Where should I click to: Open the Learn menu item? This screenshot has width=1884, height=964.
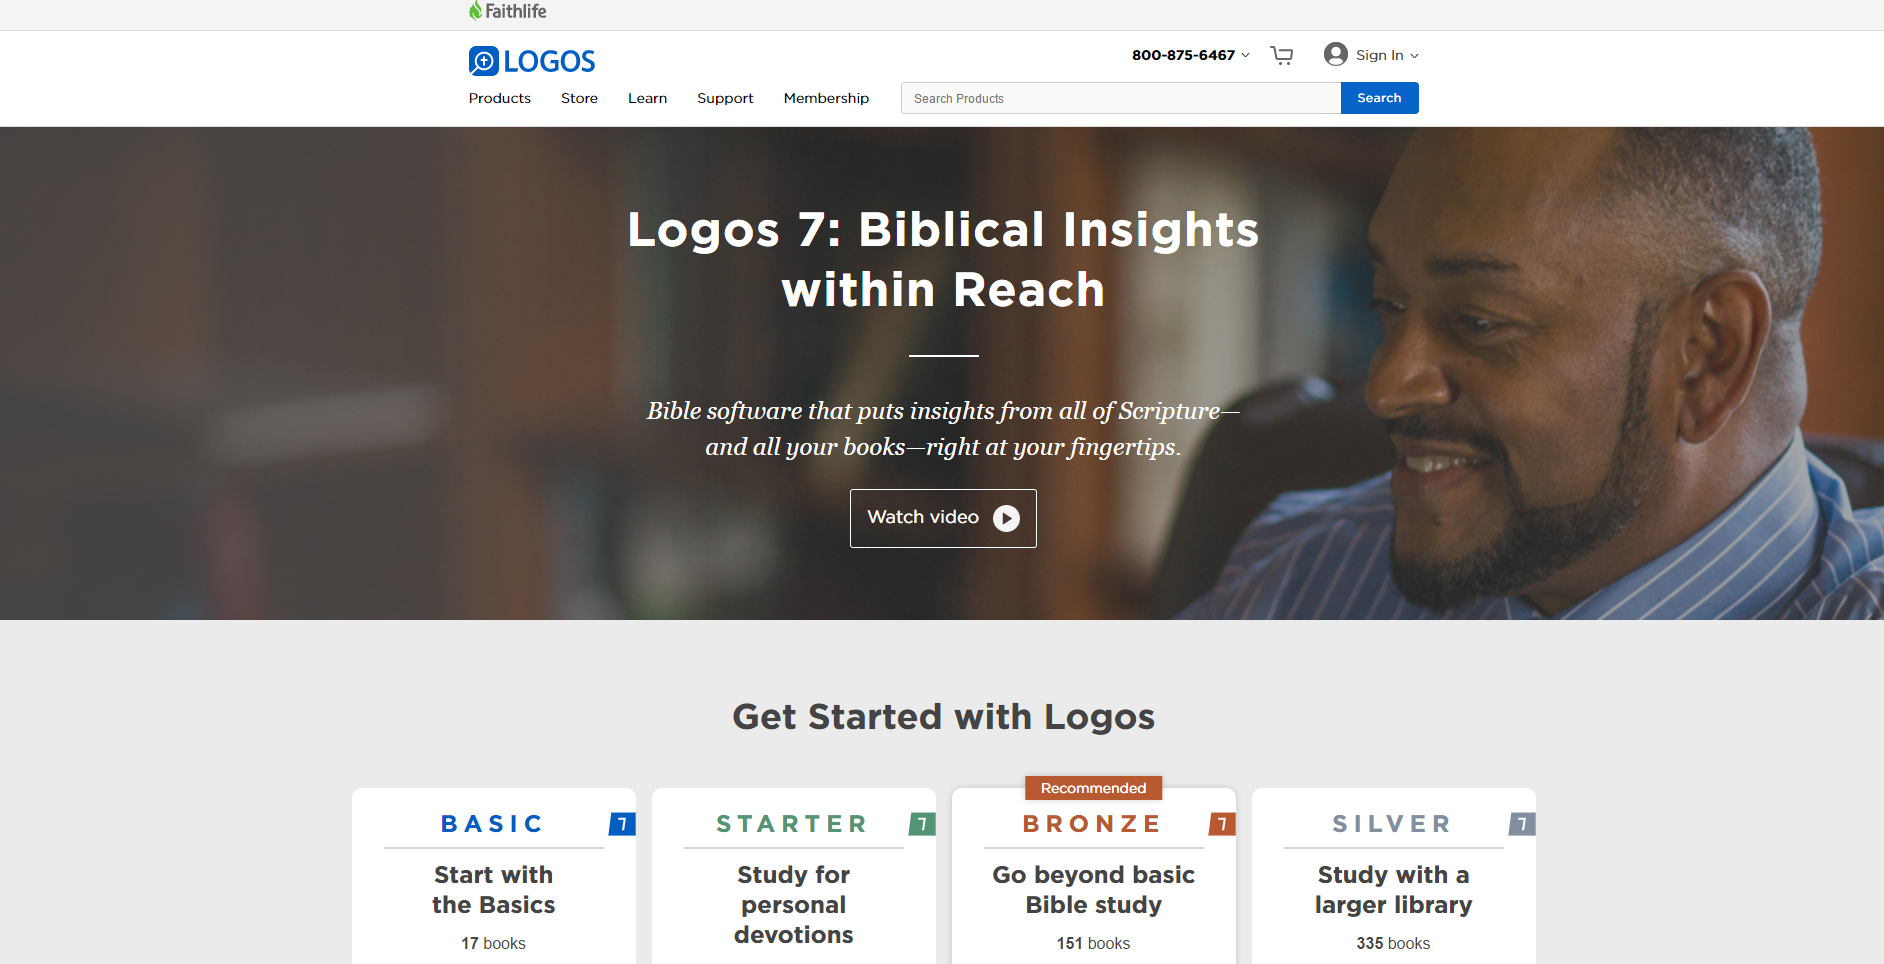647,98
